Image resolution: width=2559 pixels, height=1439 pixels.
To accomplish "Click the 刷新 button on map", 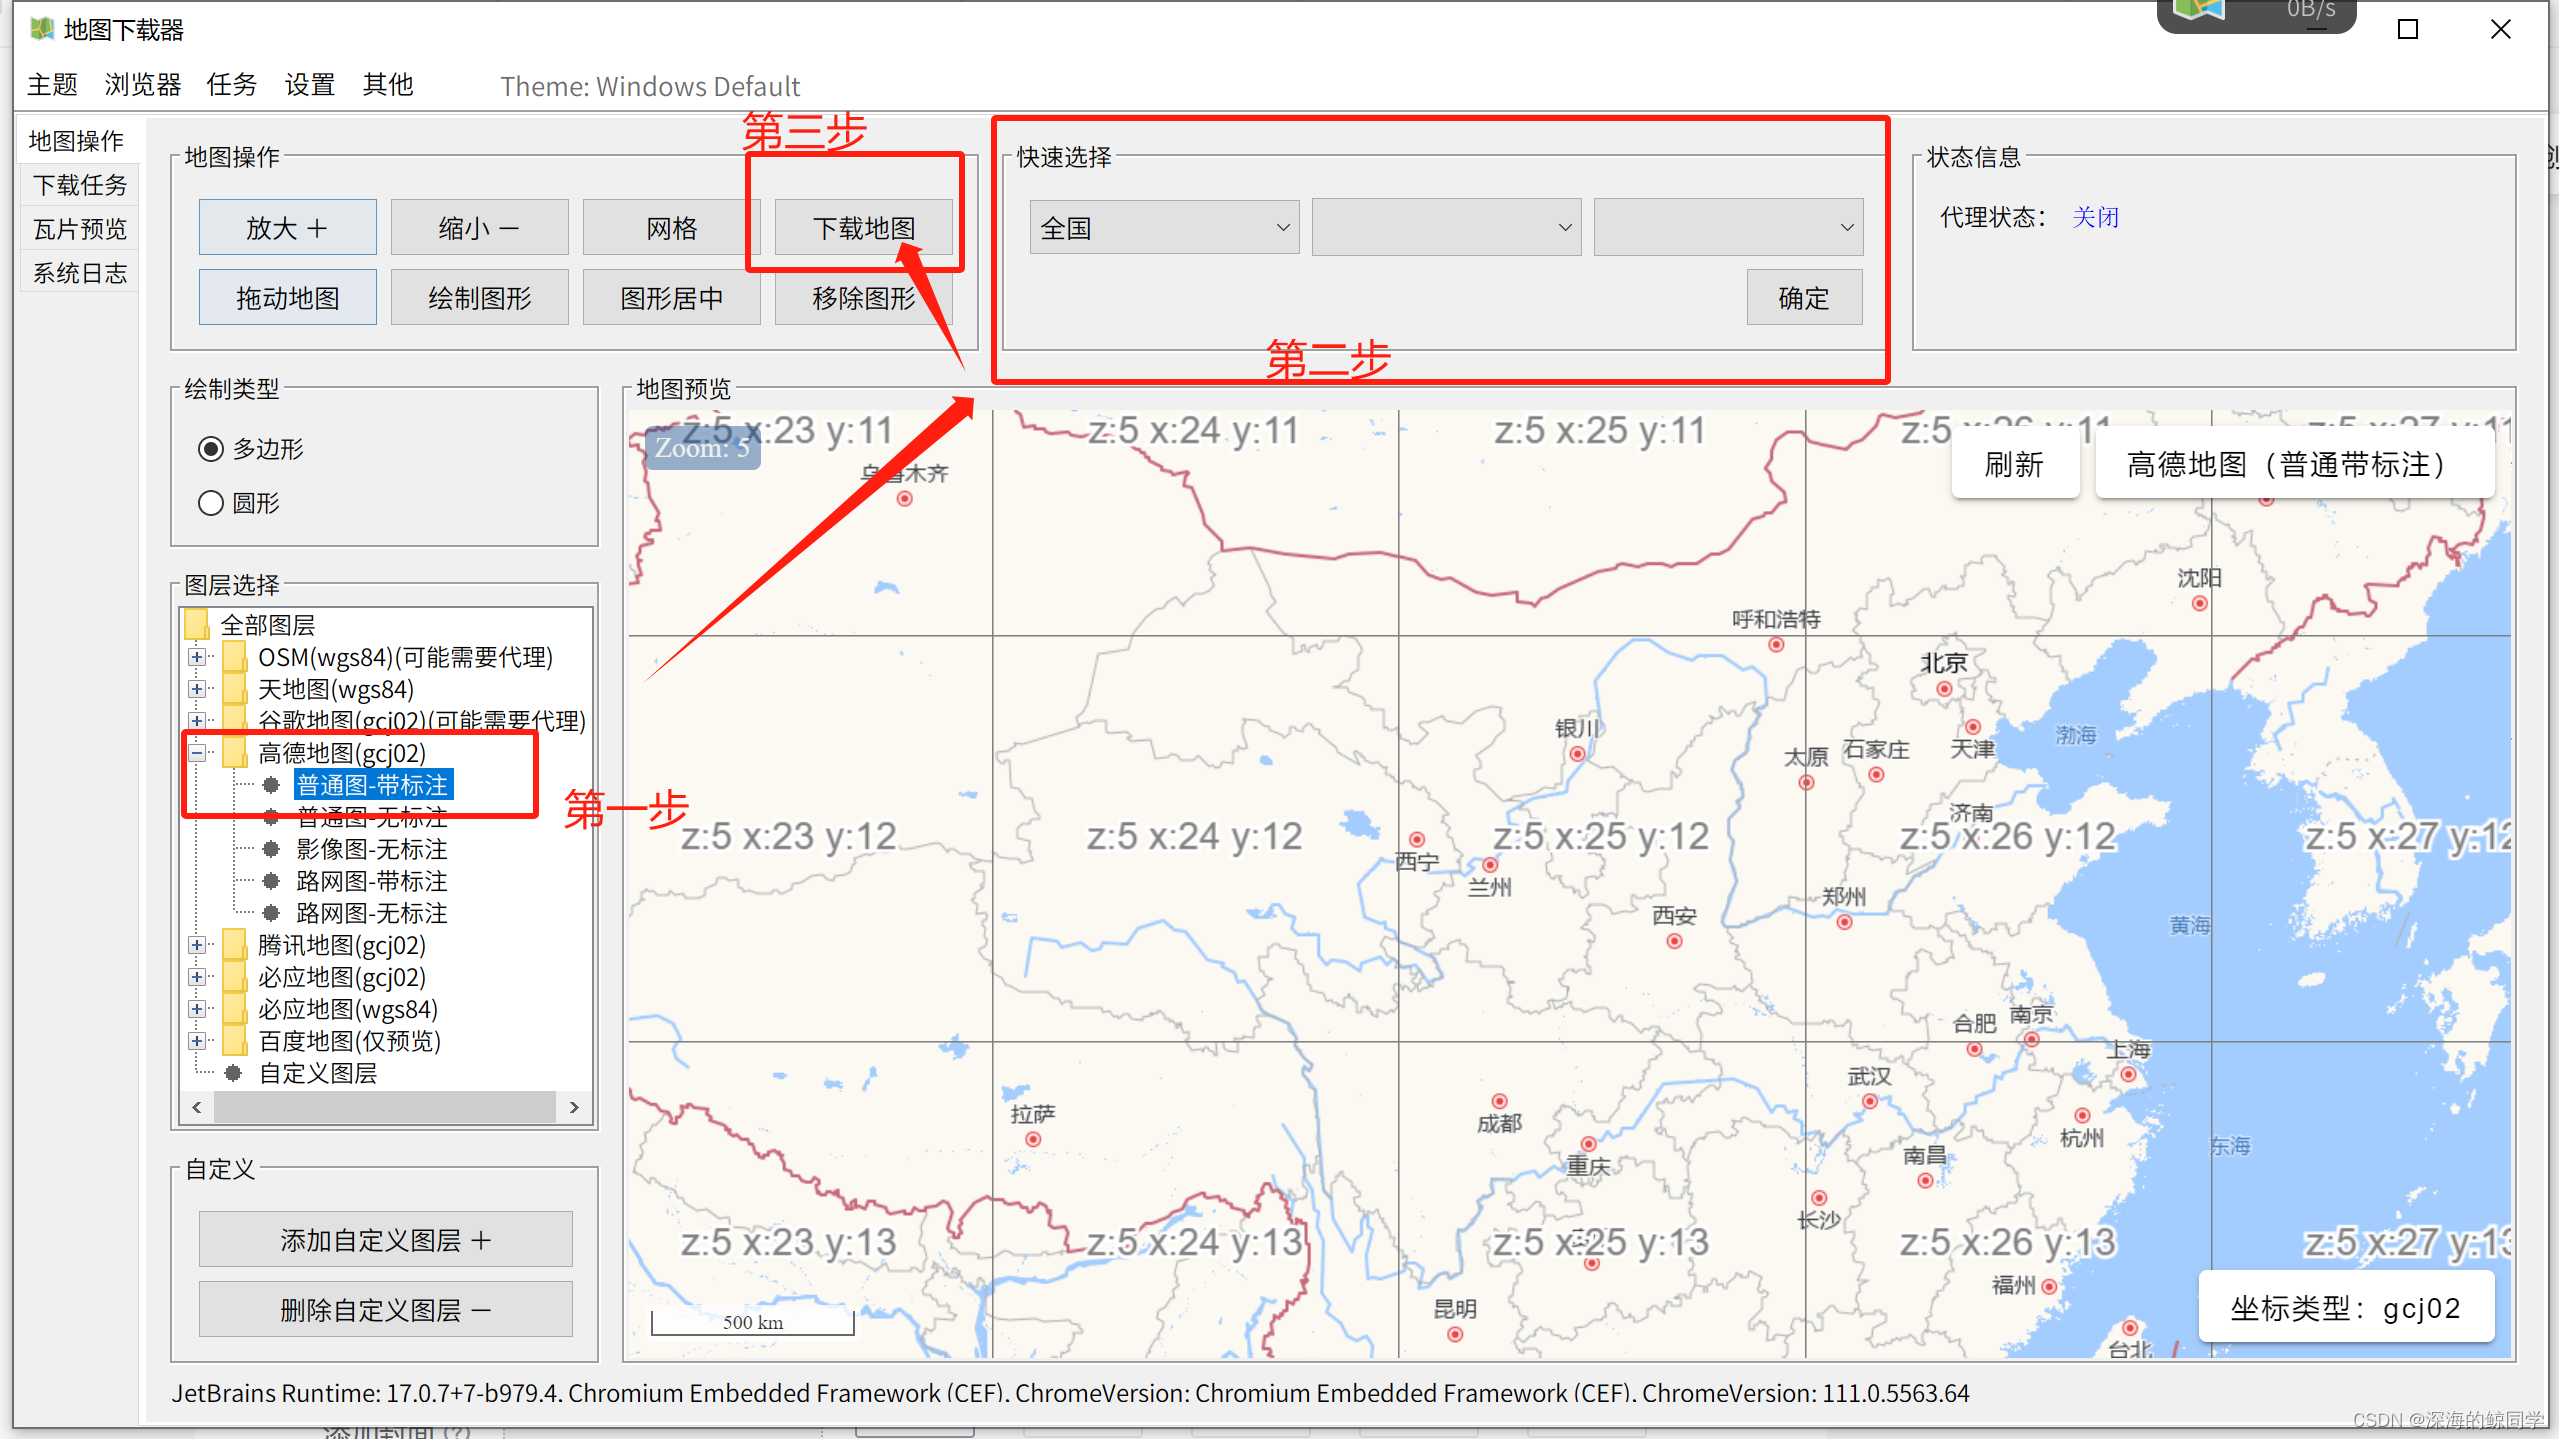I will tap(2014, 465).
